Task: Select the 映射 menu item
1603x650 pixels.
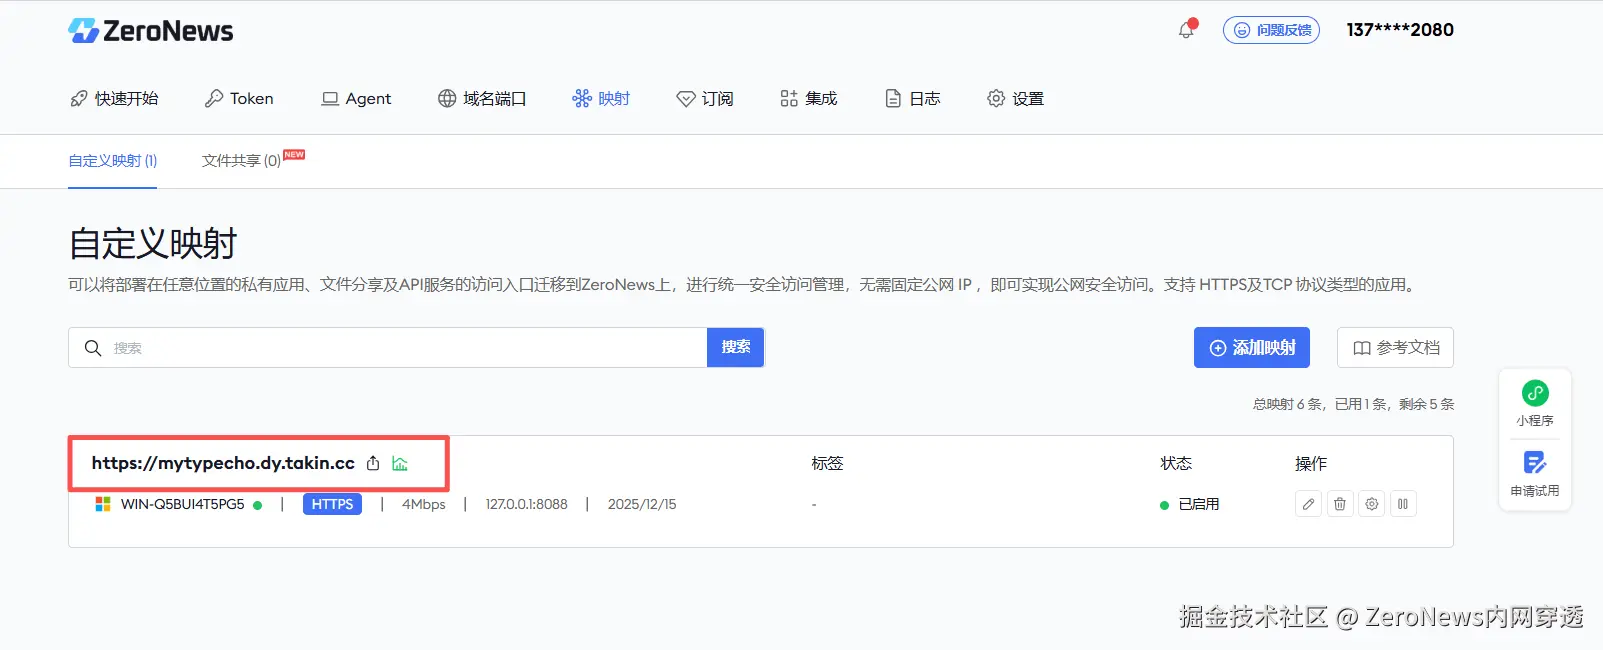Action: coord(601,98)
